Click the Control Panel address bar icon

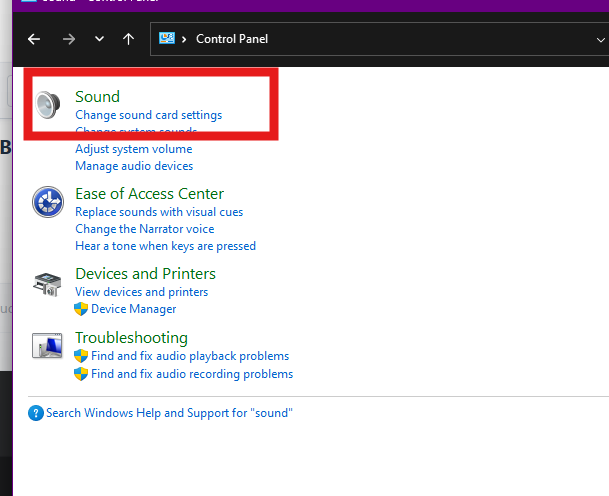click(x=167, y=38)
